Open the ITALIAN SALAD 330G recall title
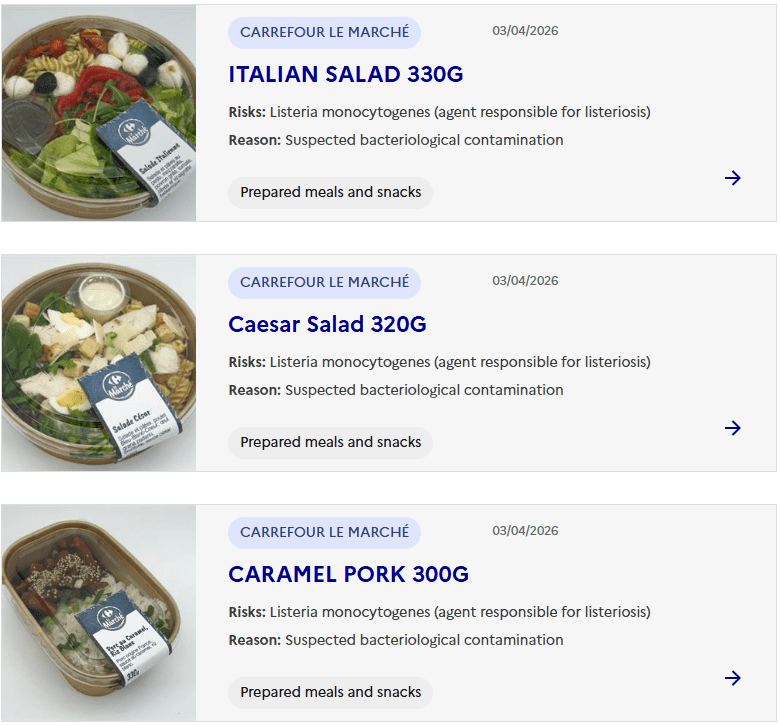The height and width of the screenshot is (725, 780). (346, 75)
